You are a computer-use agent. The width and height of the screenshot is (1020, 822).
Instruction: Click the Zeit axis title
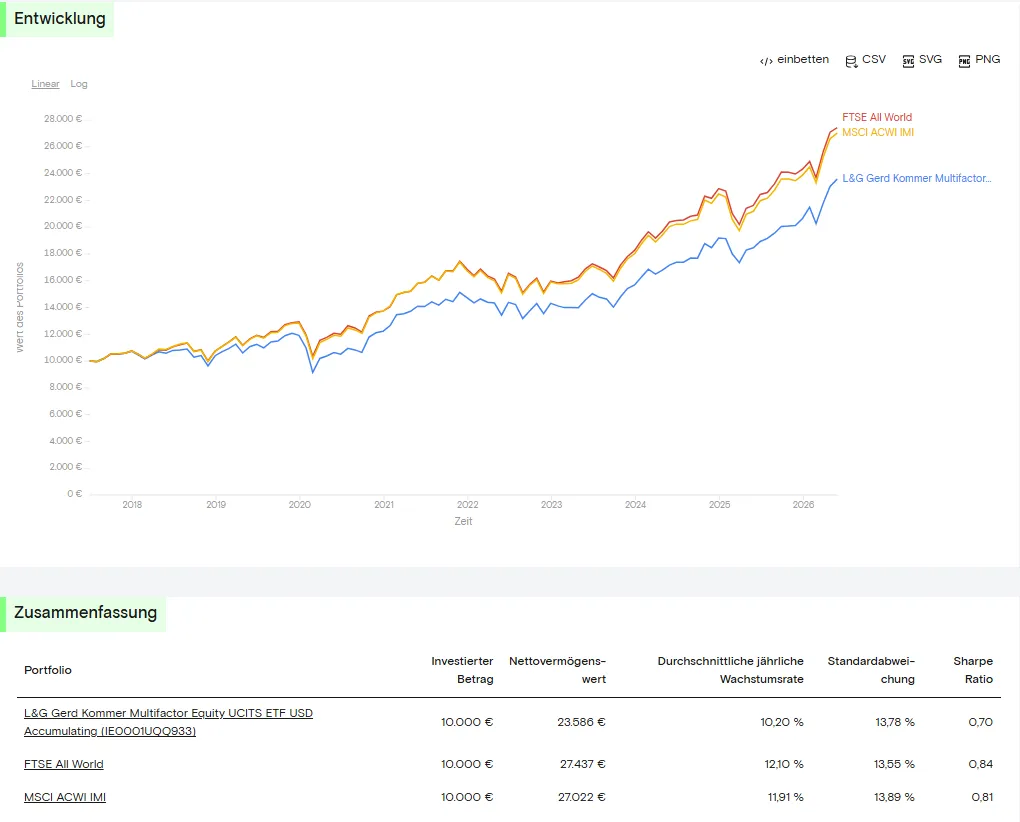click(463, 522)
